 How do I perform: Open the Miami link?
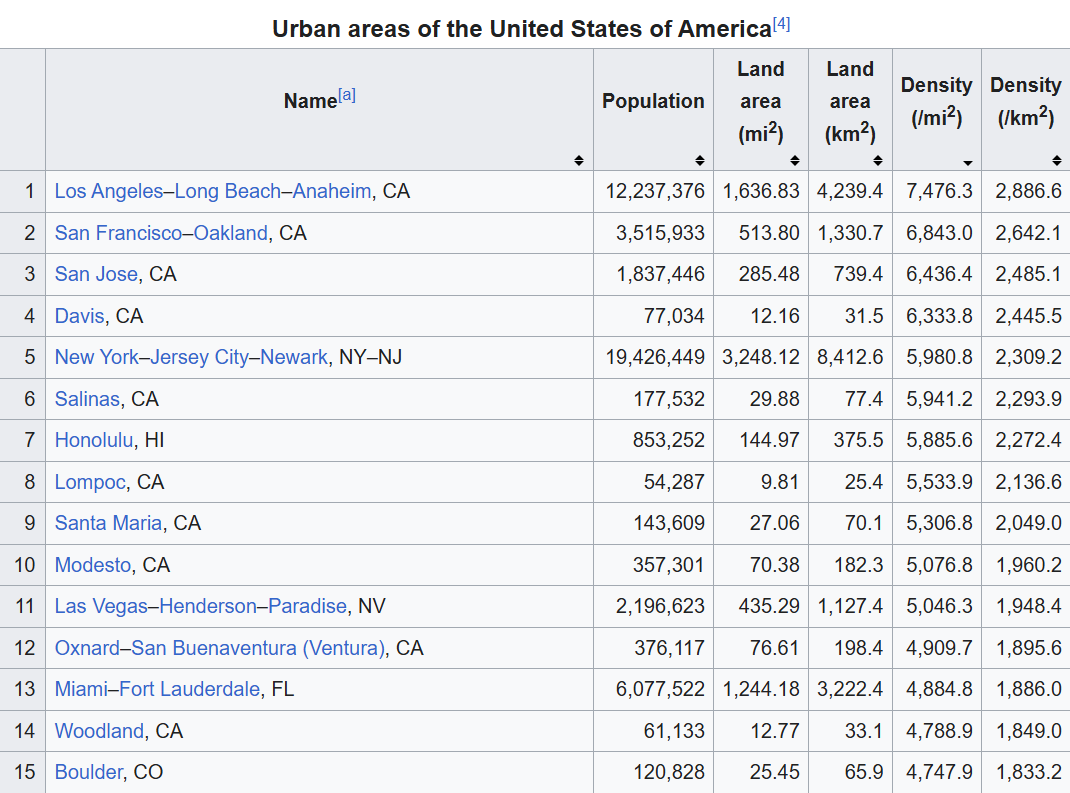tap(81, 689)
